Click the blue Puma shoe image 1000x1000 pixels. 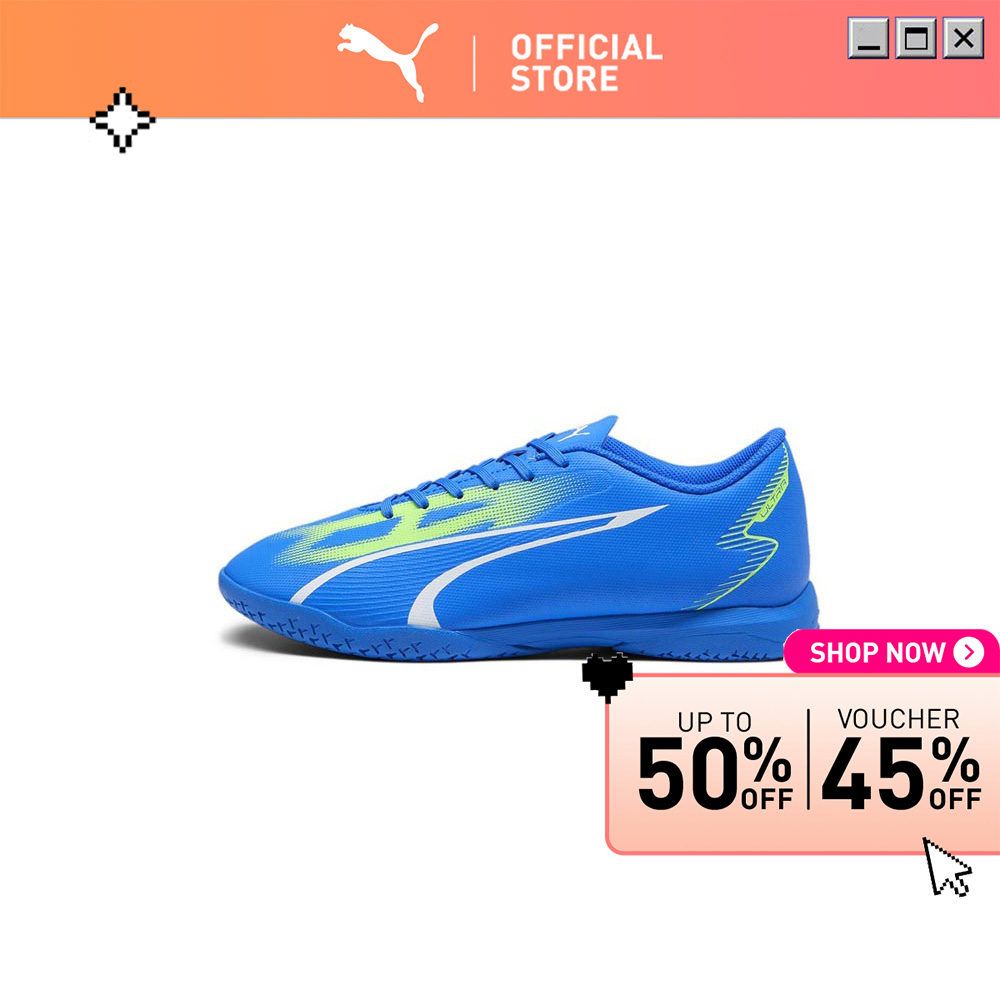[x=519, y=540]
